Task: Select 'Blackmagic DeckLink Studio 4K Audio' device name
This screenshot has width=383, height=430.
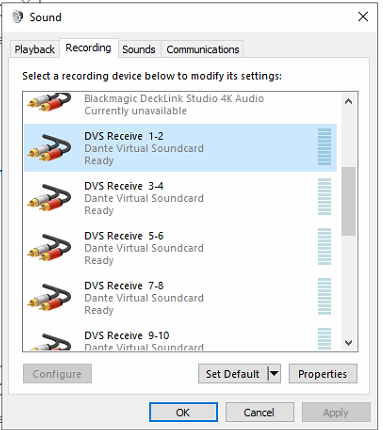Action: [174, 98]
